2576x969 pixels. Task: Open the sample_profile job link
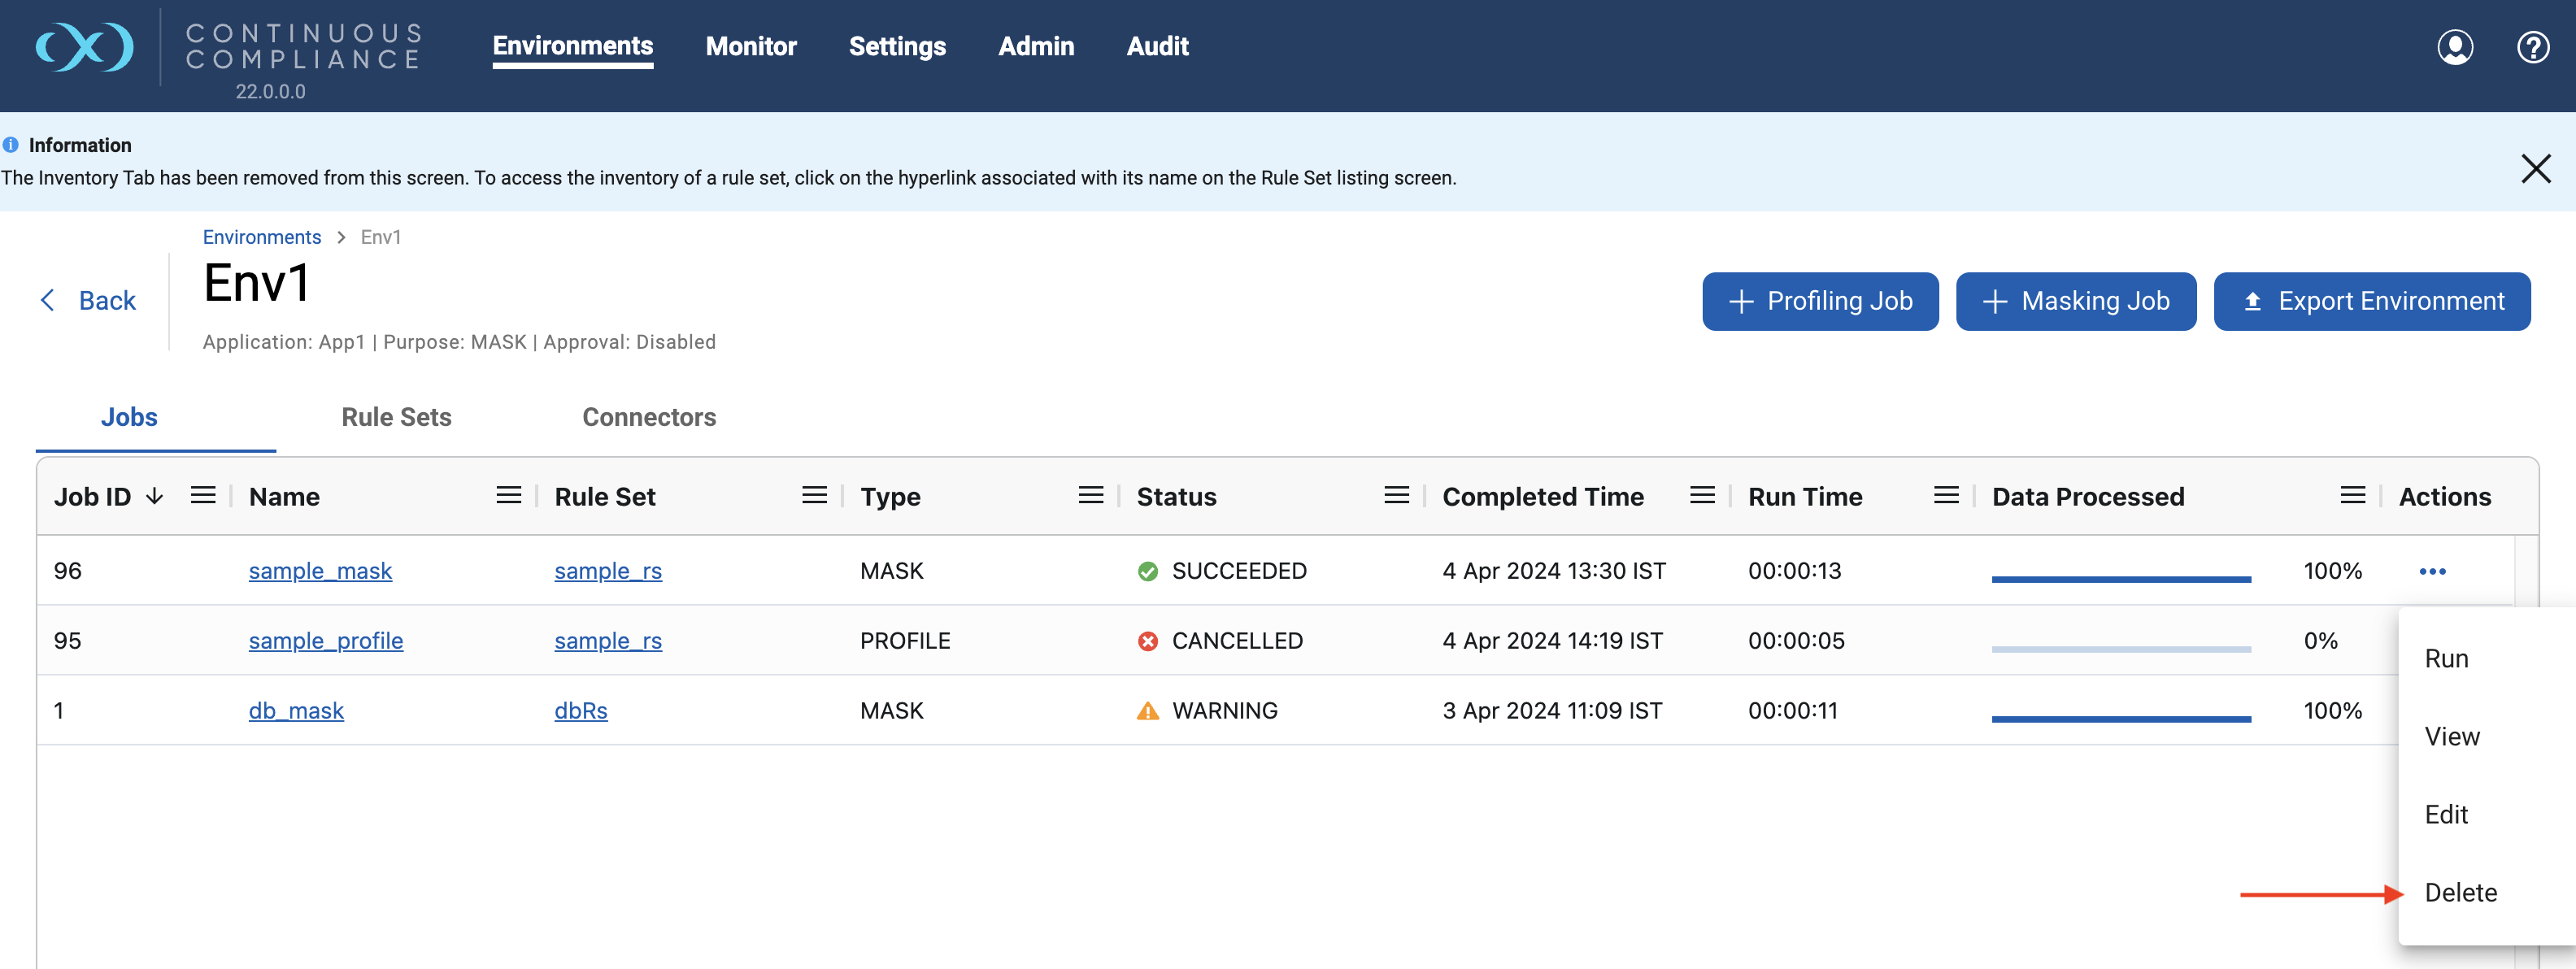pos(326,640)
